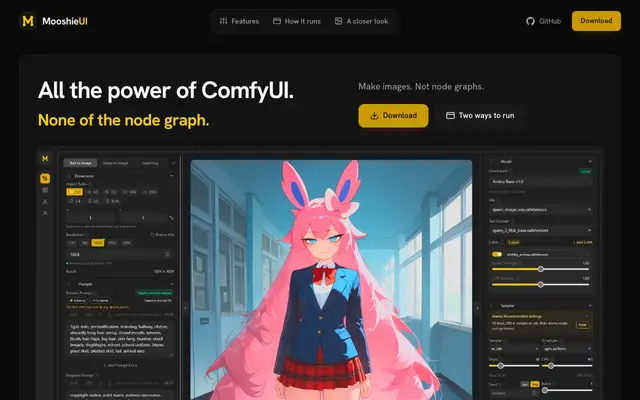The height and width of the screenshot is (400, 640).
Task: Click the first aspect ratio number field
Action: (90, 218)
